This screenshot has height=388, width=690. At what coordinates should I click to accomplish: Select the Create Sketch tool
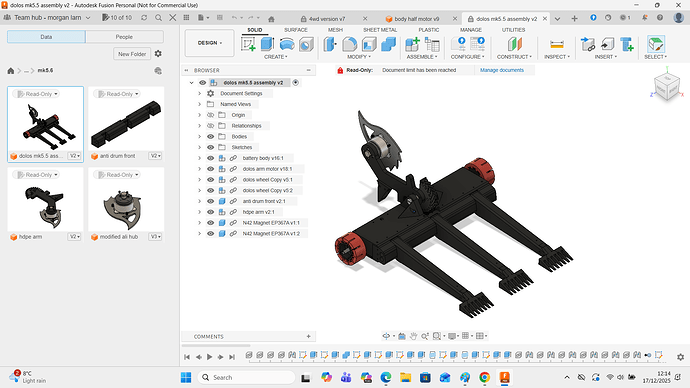pyautogui.click(x=248, y=44)
